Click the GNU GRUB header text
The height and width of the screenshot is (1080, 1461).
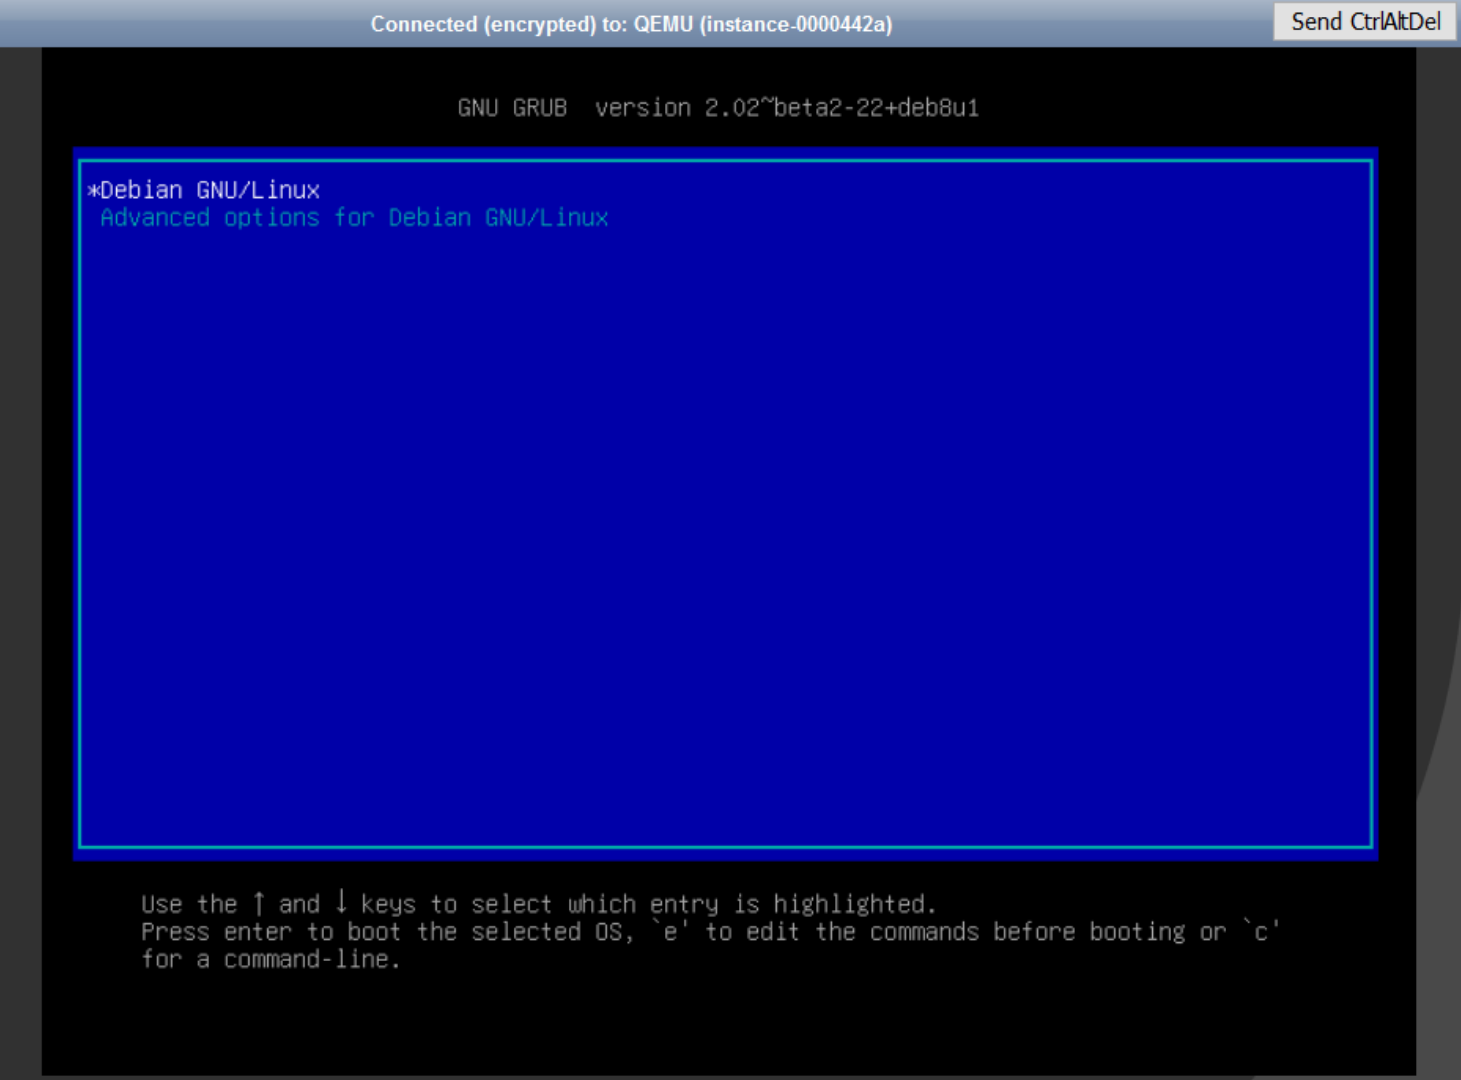point(512,108)
